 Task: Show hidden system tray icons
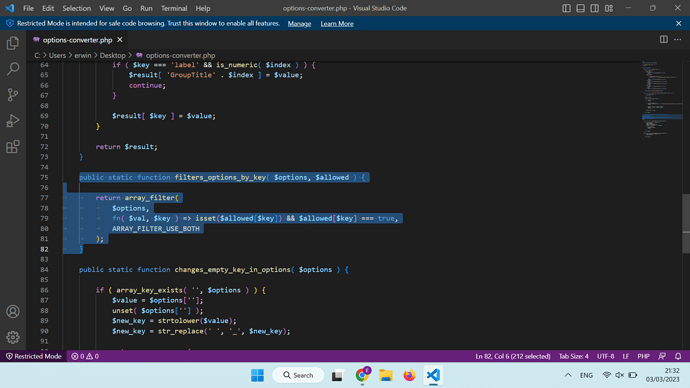tap(568, 375)
